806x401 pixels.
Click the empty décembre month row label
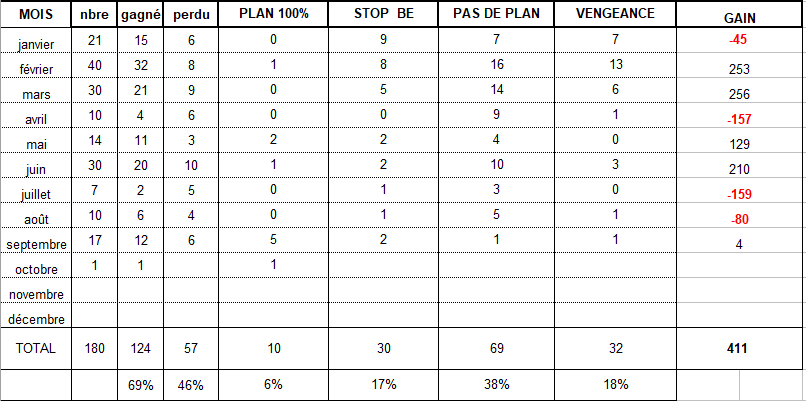(35, 319)
